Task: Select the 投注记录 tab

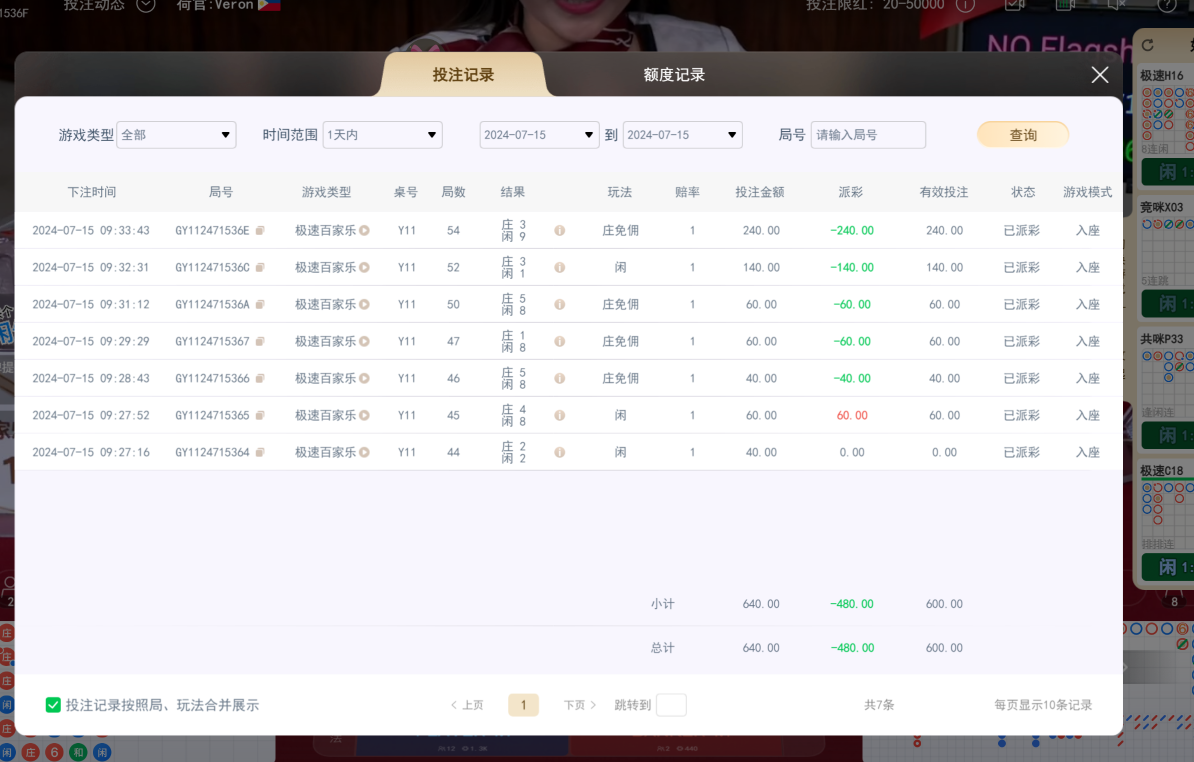Action: pos(464,73)
